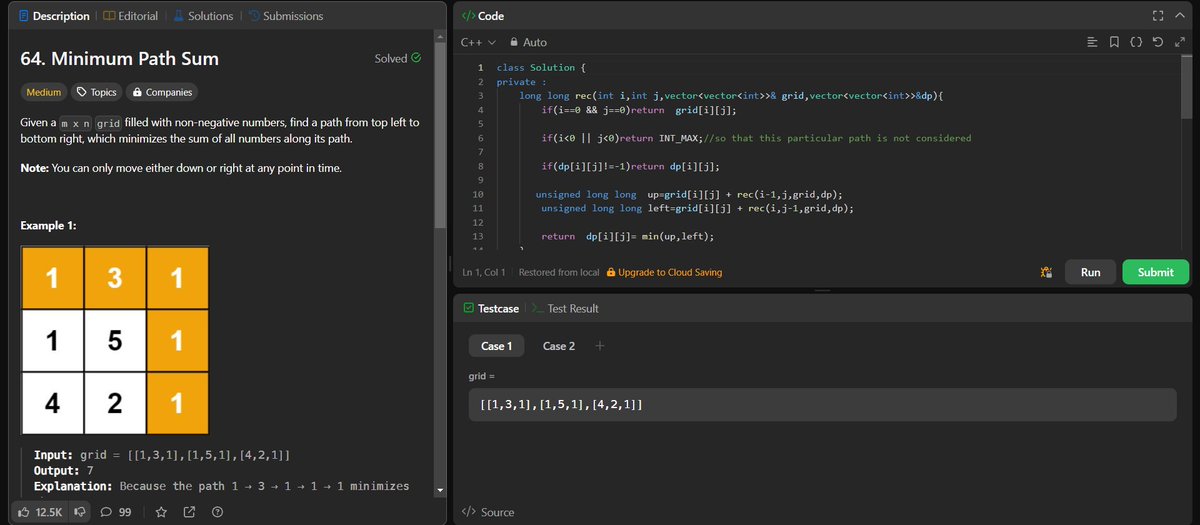This screenshot has width=1200, height=525.
Task: Click Restored from local status text
Action: pos(559,272)
